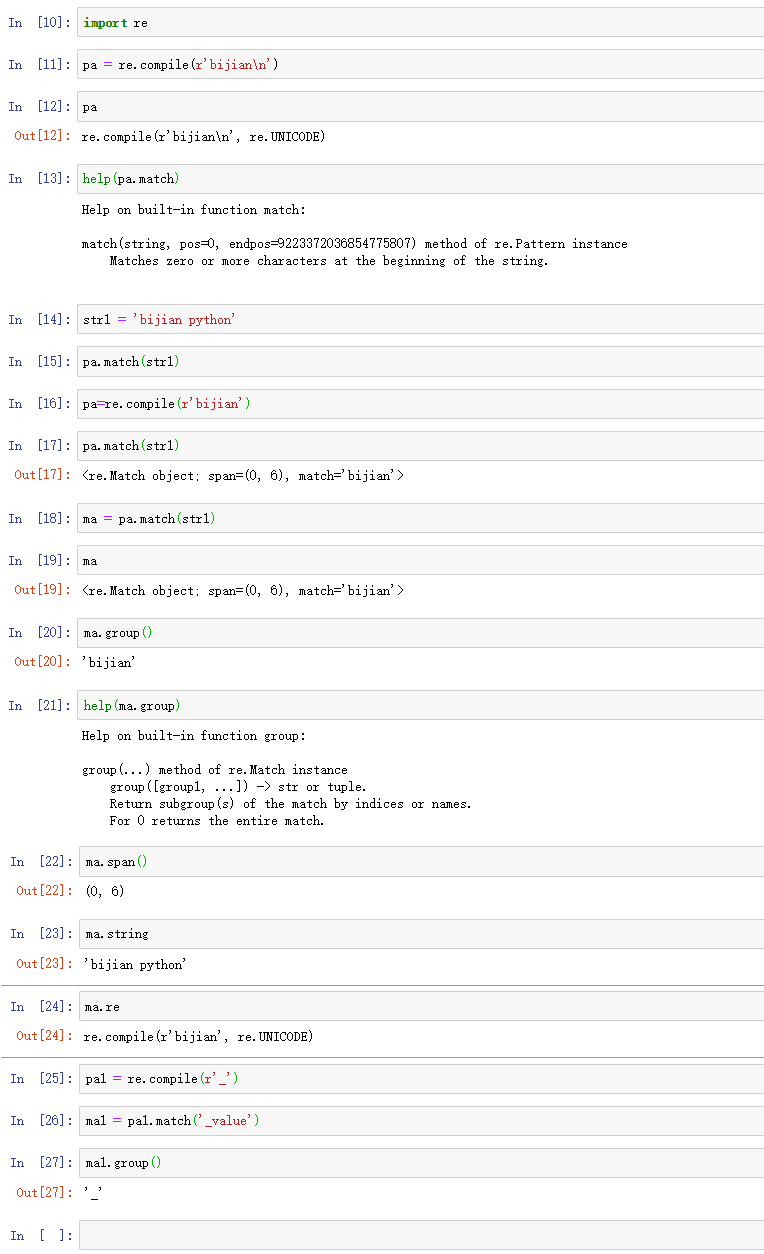Click 'Return subgroup(s) of the match' line
The width and height of the screenshot is (764, 1254).
pyautogui.click(x=290, y=803)
